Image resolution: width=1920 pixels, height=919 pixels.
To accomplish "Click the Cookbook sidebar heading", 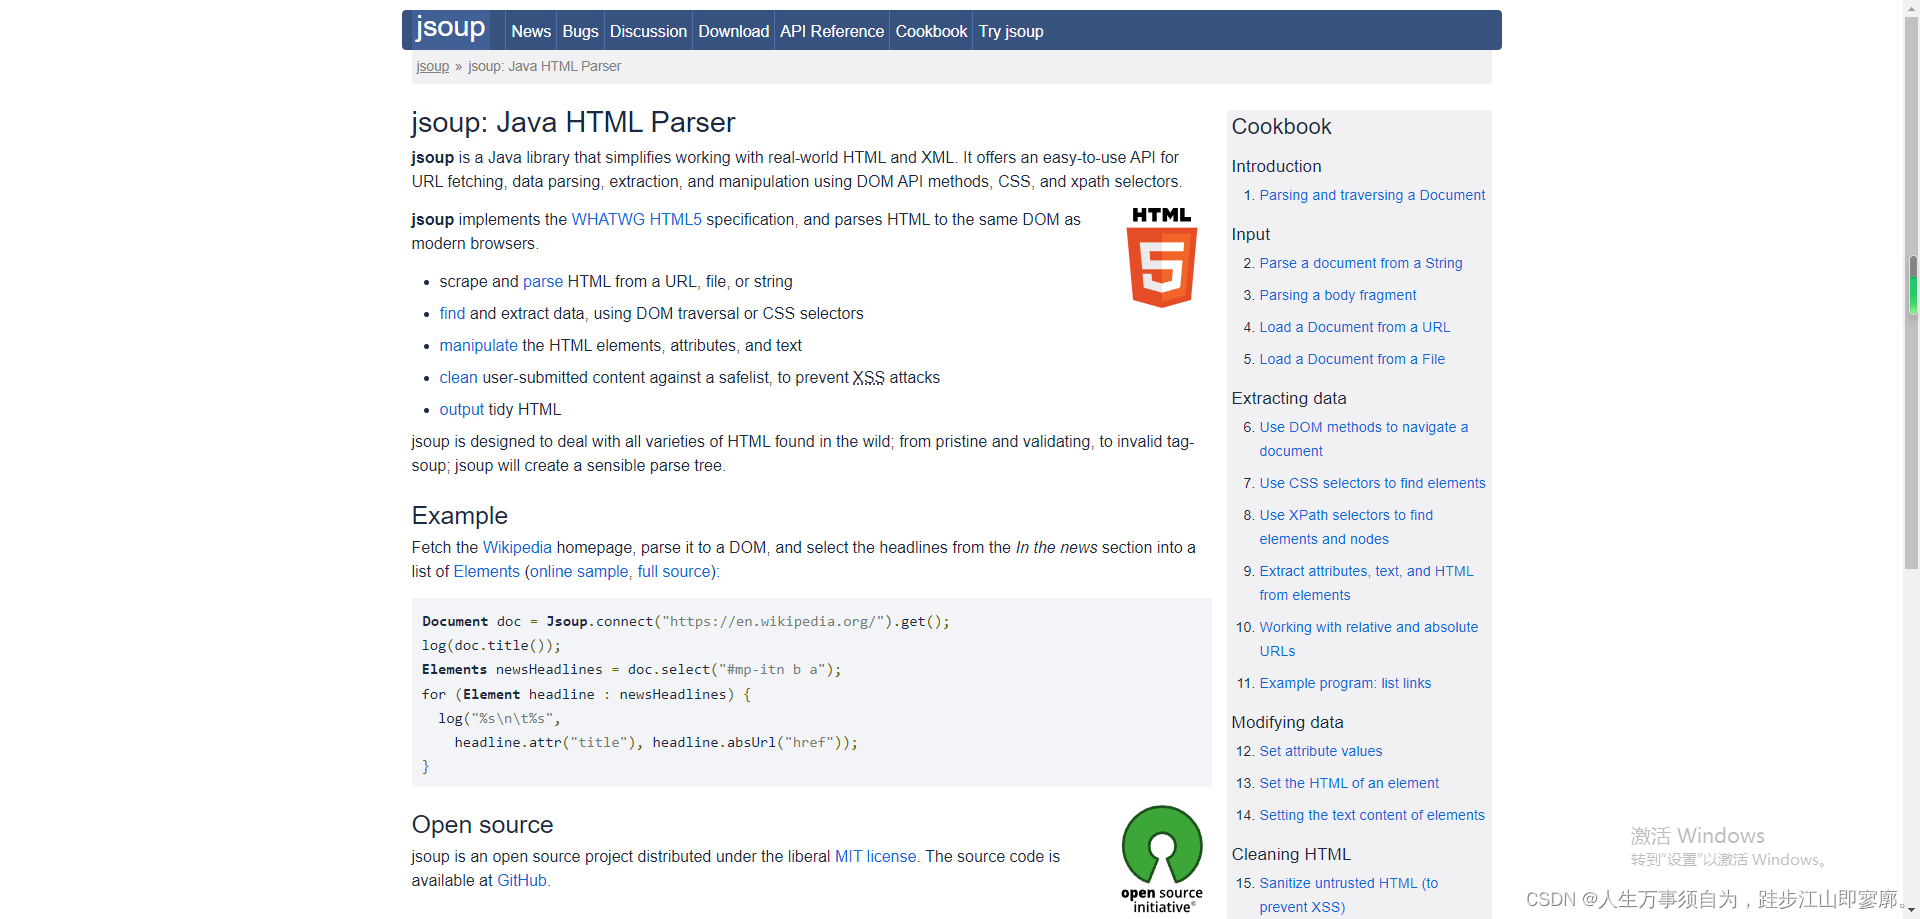I will (x=1281, y=126).
